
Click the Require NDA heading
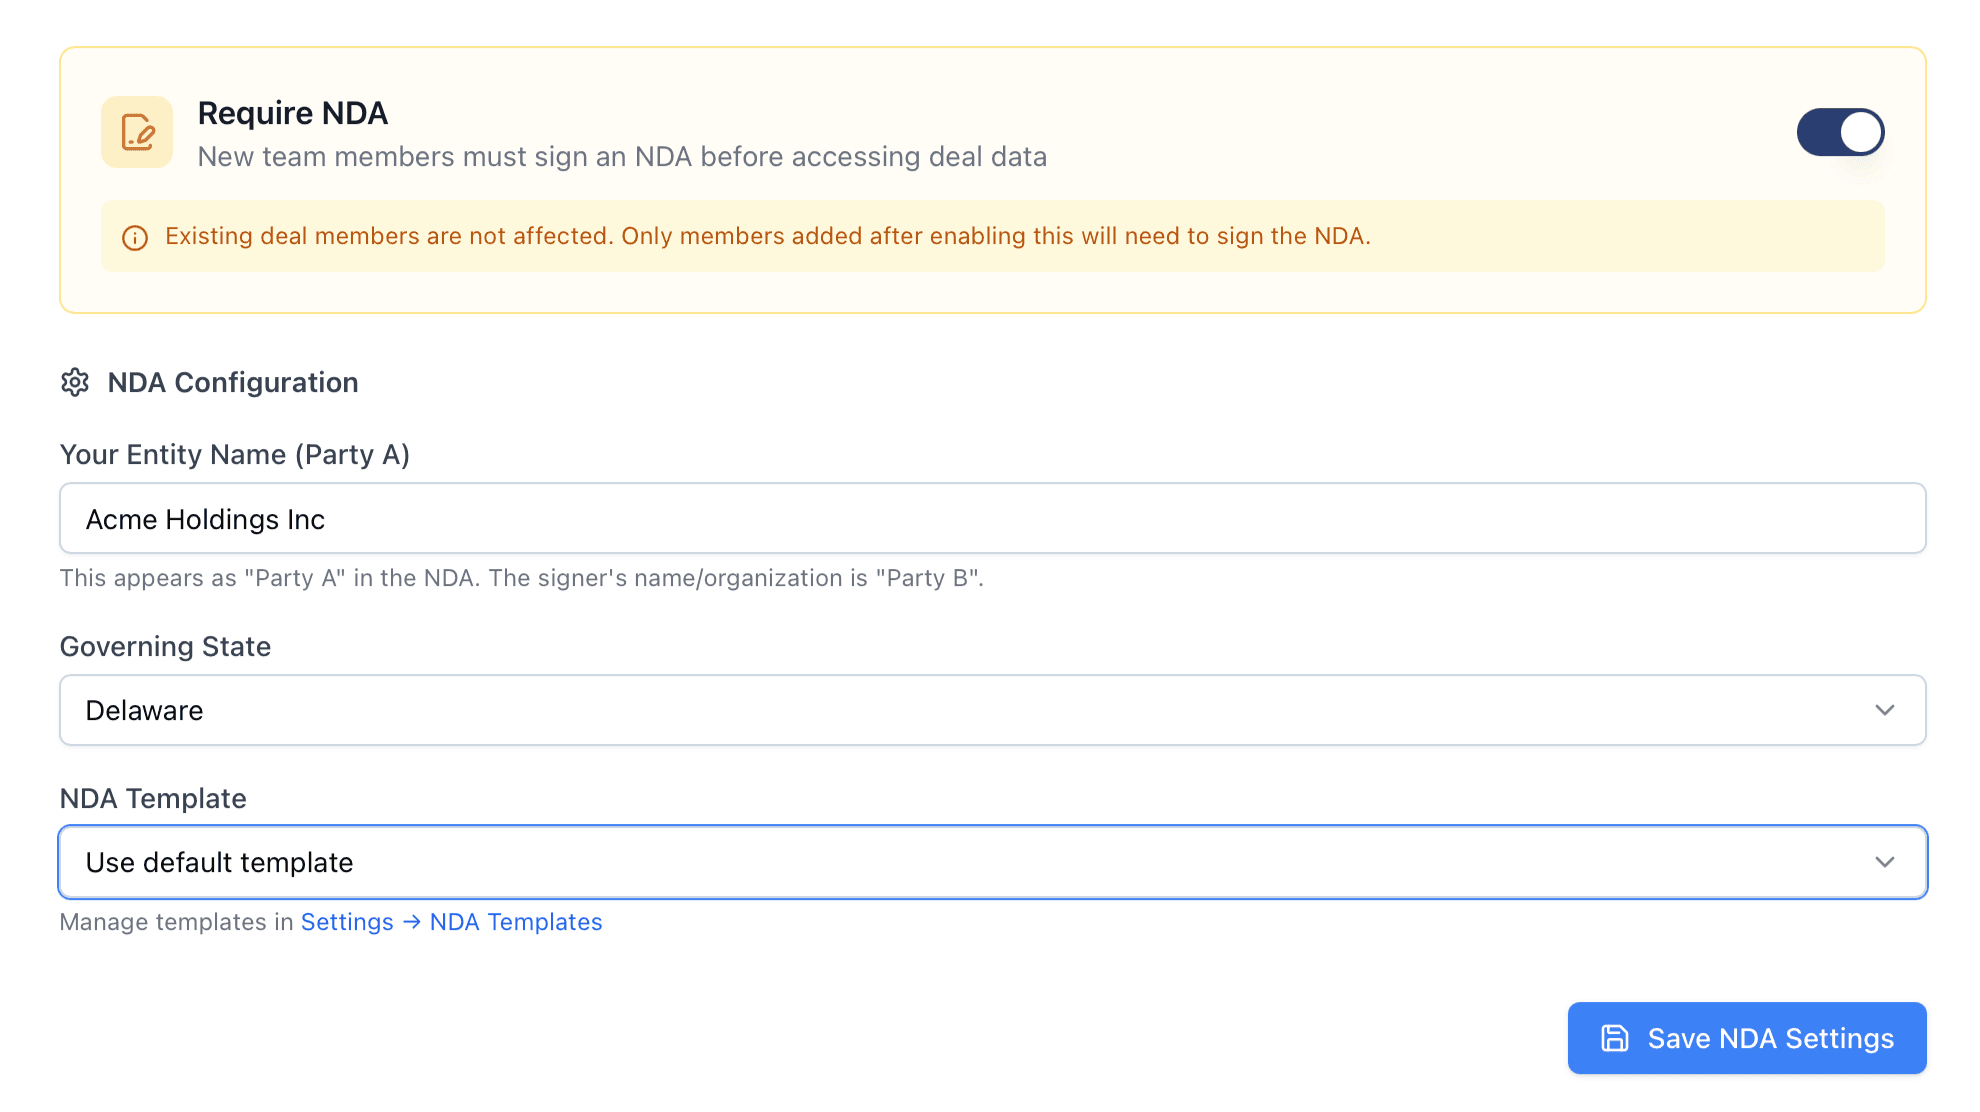293,113
